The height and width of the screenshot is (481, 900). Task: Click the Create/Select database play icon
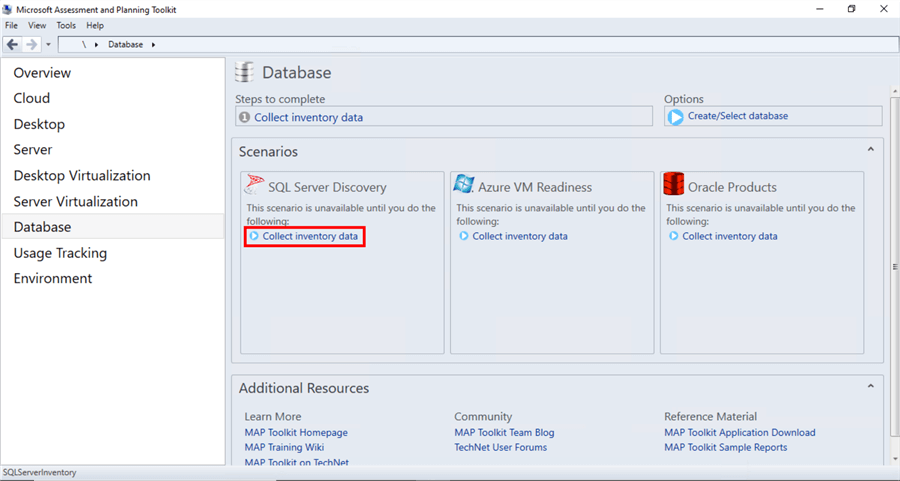(x=676, y=117)
